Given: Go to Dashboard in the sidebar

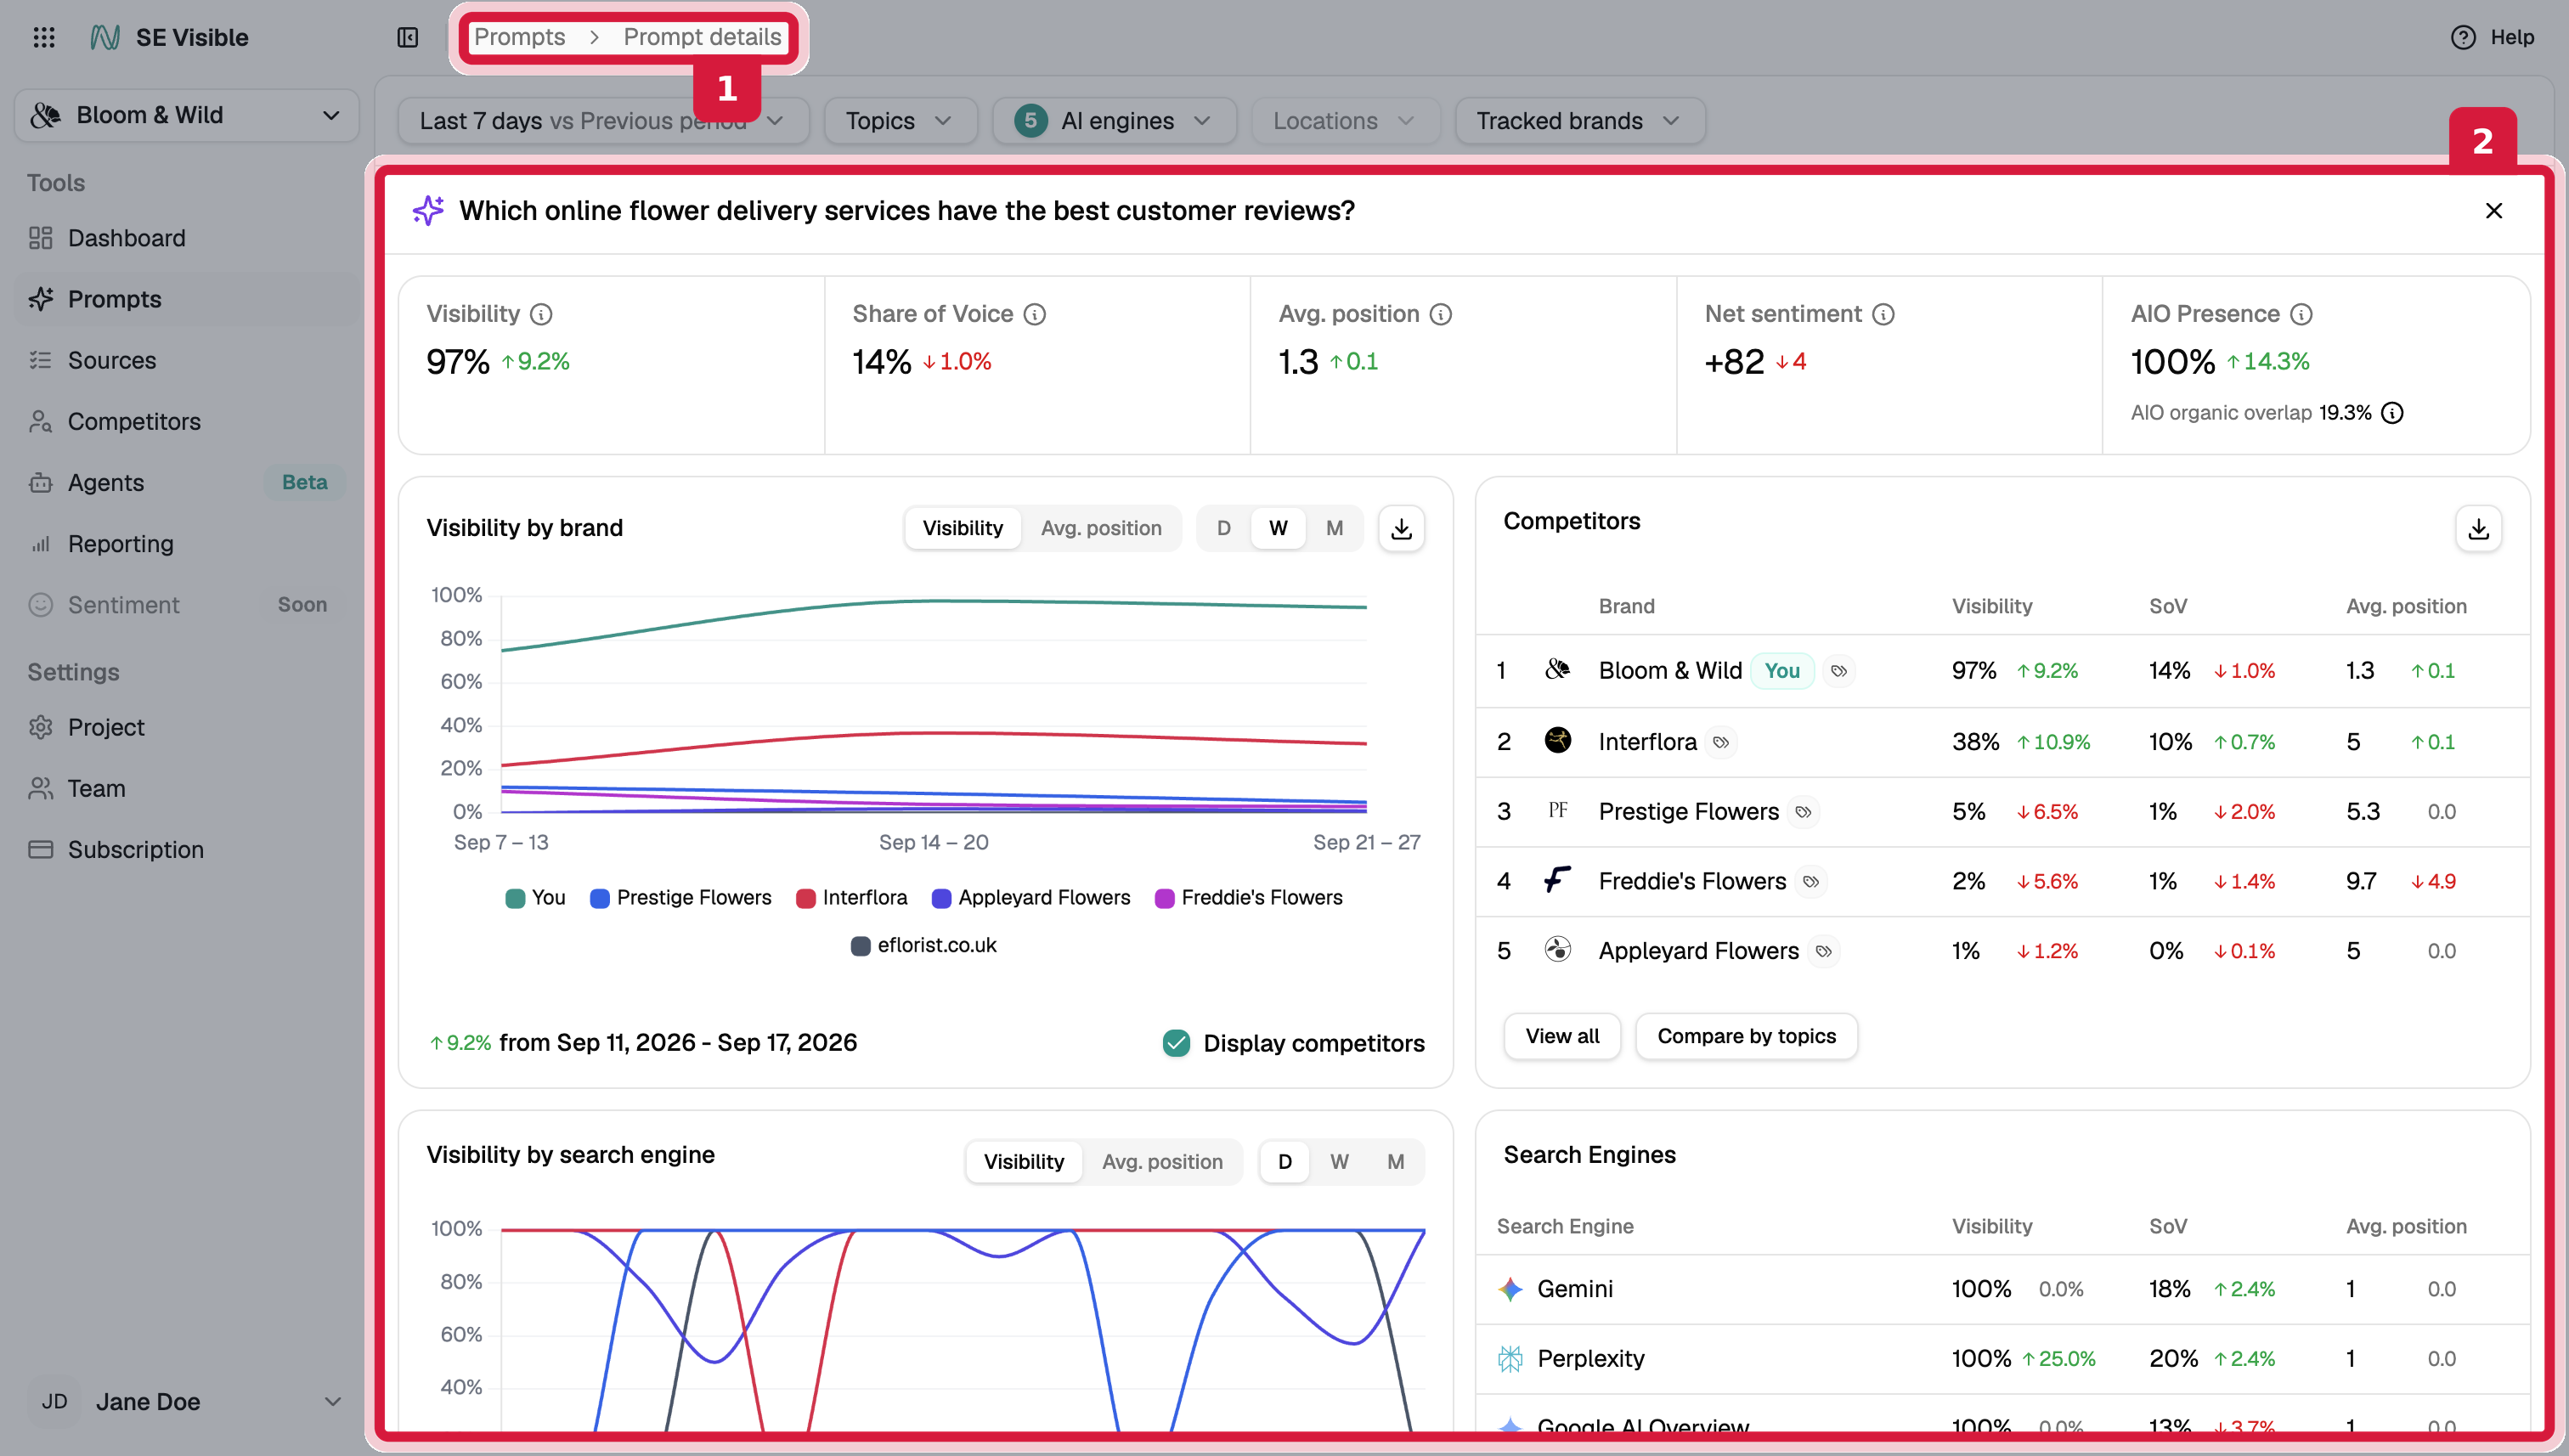Looking at the screenshot, I should click(187, 238).
